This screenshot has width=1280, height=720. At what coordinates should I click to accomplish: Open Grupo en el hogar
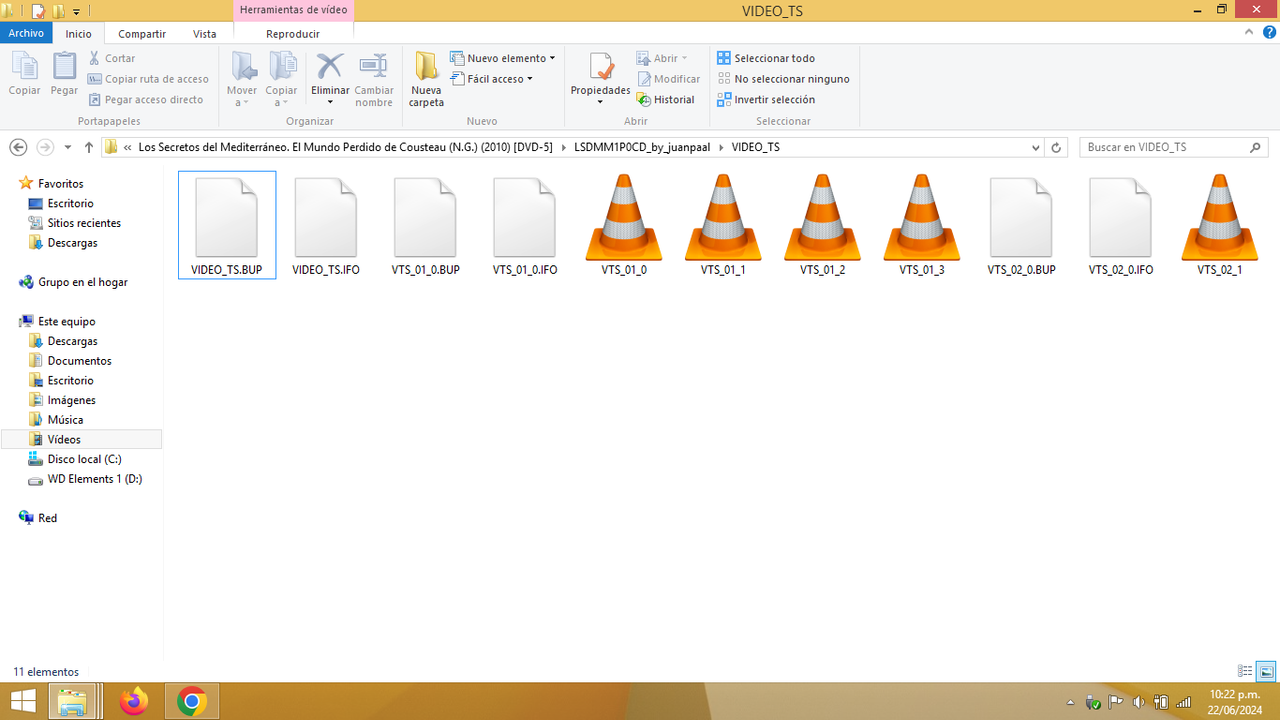point(82,282)
